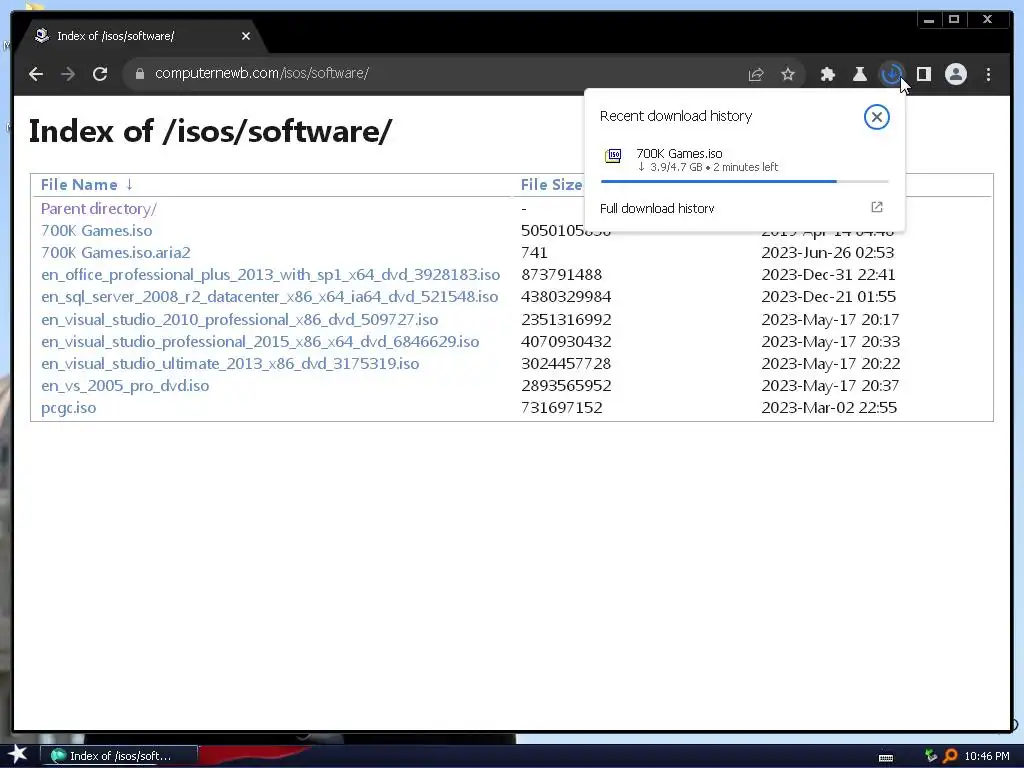The width and height of the screenshot is (1024, 768).
Task: Click date 2023-Mar-02 22:55
Action: coord(829,408)
